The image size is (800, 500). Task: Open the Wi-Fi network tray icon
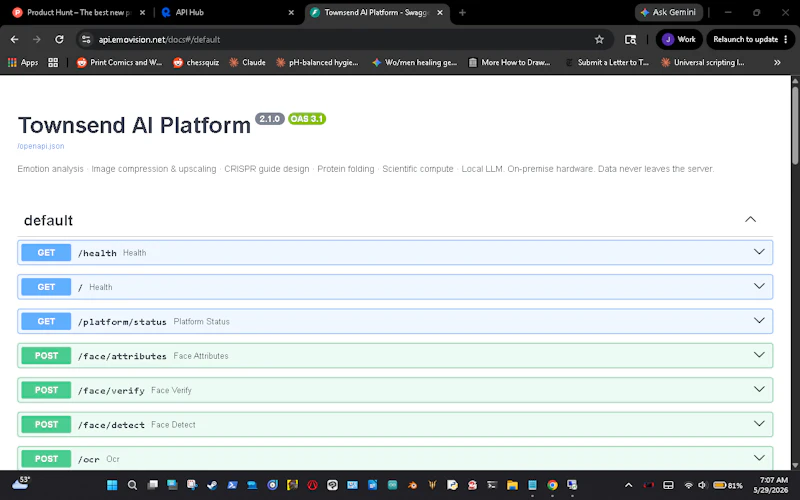click(x=688, y=485)
